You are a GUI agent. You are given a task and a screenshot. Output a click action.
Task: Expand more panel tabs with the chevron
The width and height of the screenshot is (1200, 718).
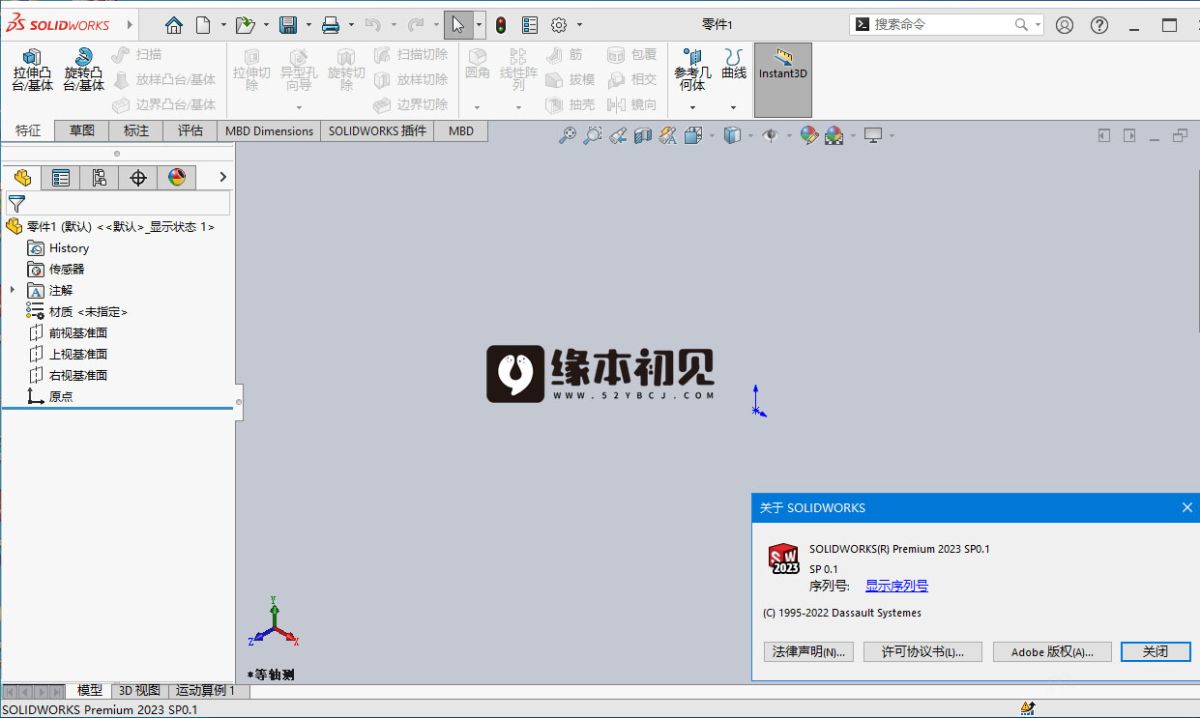(223, 177)
